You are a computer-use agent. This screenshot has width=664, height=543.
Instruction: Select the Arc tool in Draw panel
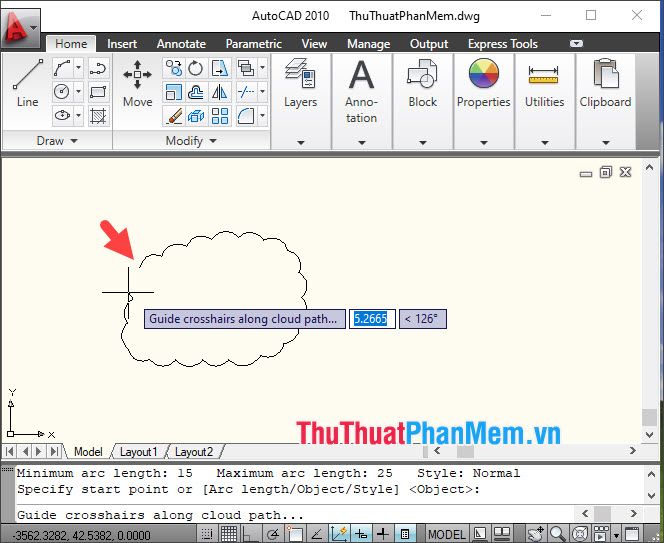[x=62, y=68]
